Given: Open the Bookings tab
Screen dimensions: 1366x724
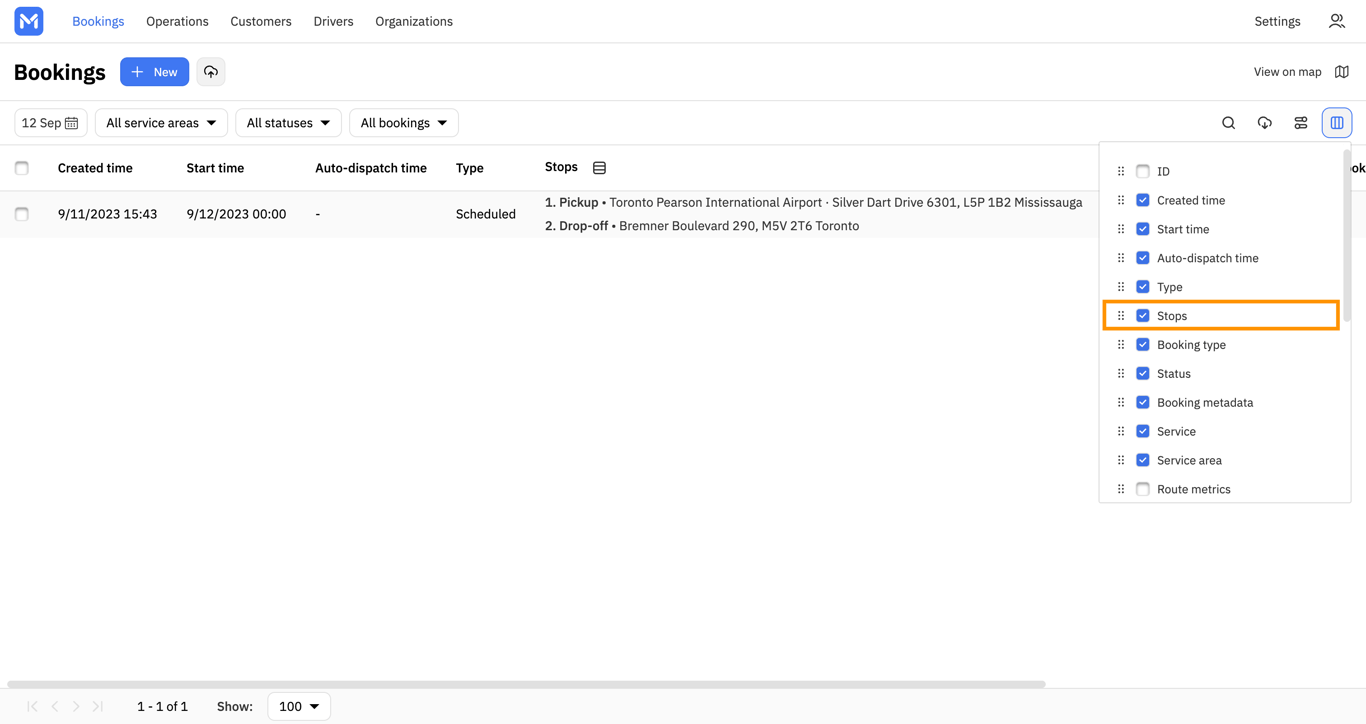Looking at the screenshot, I should click(x=98, y=21).
